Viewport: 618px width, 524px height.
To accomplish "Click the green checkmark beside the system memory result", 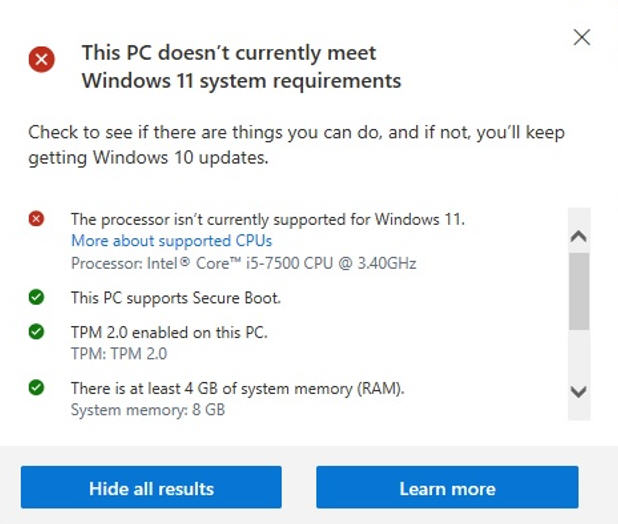I will click(x=37, y=387).
